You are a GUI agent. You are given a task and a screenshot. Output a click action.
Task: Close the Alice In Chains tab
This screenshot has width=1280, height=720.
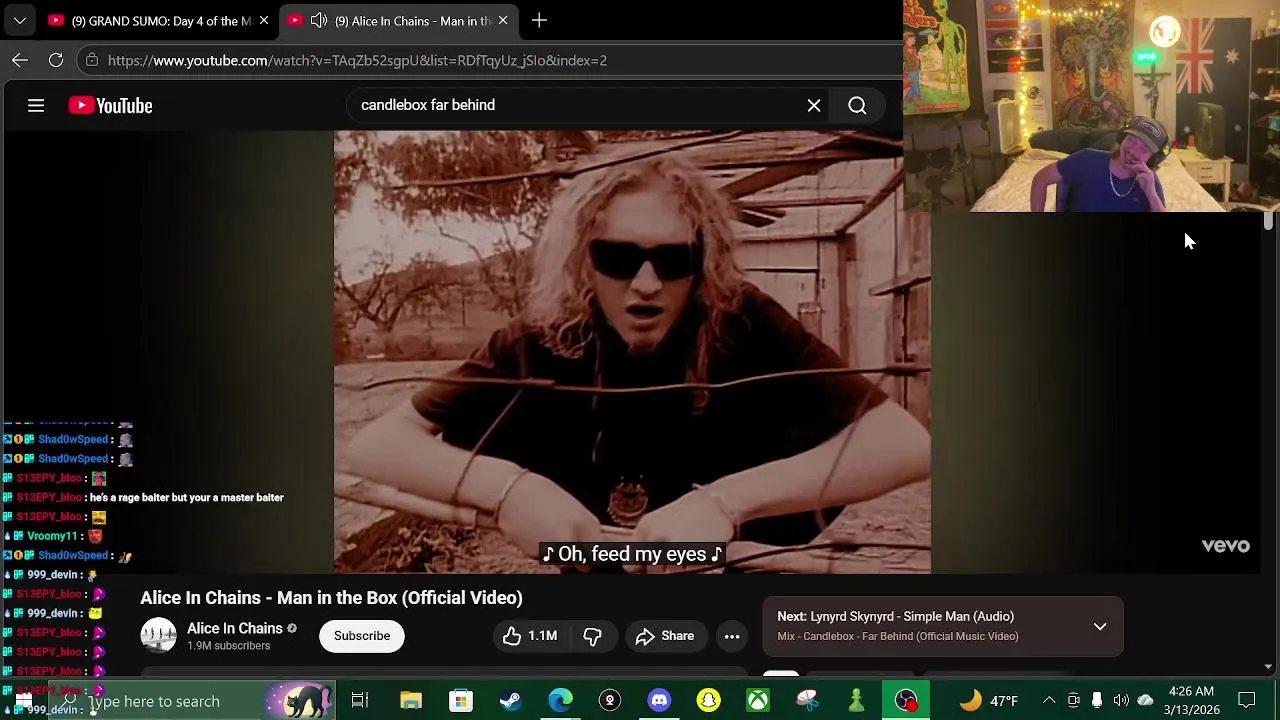[x=503, y=20]
